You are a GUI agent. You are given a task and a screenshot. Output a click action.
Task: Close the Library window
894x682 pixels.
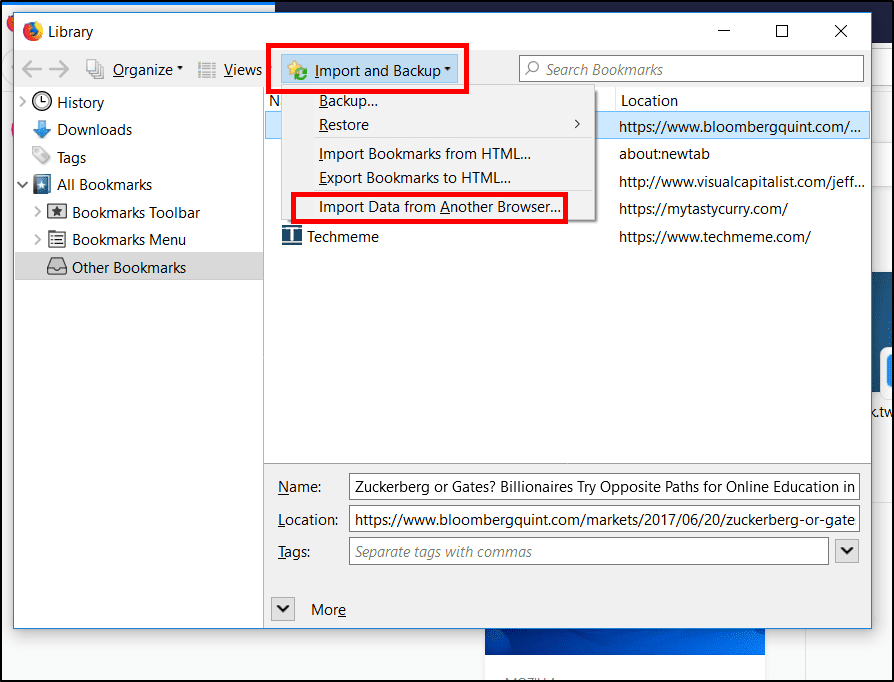coord(841,31)
